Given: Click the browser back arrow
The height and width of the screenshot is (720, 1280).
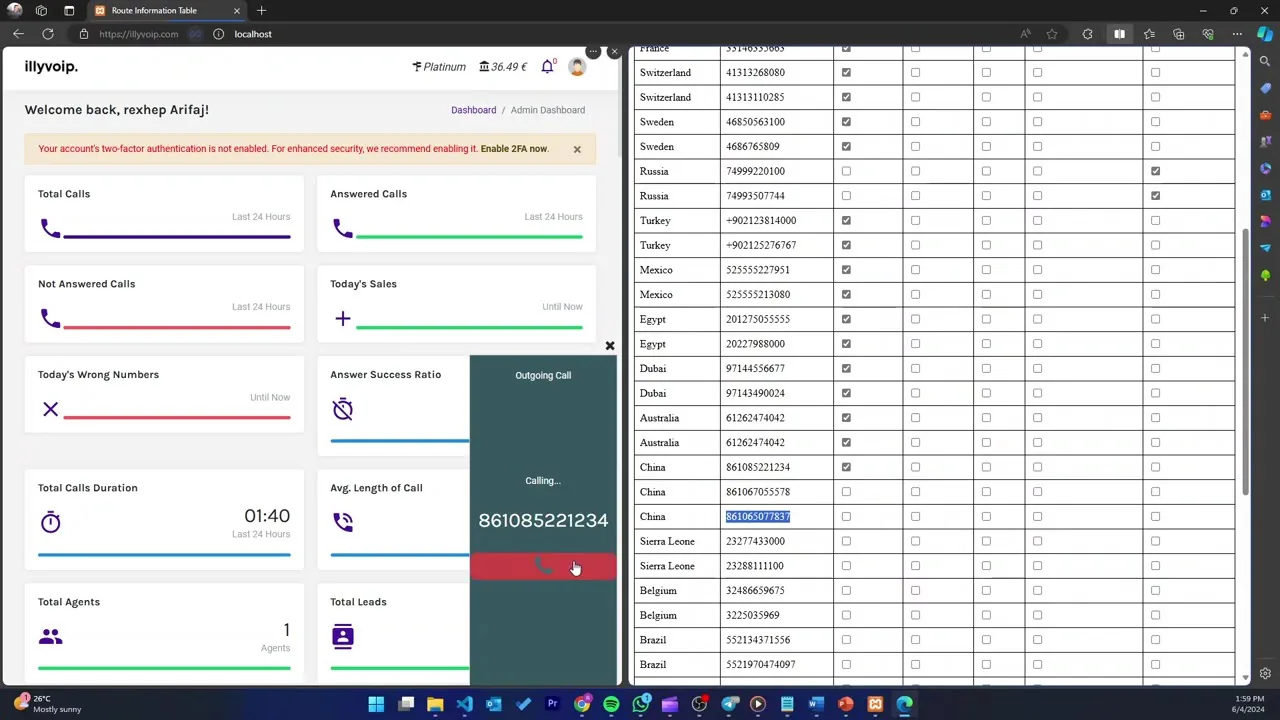Looking at the screenshot, I should point(18,34).
